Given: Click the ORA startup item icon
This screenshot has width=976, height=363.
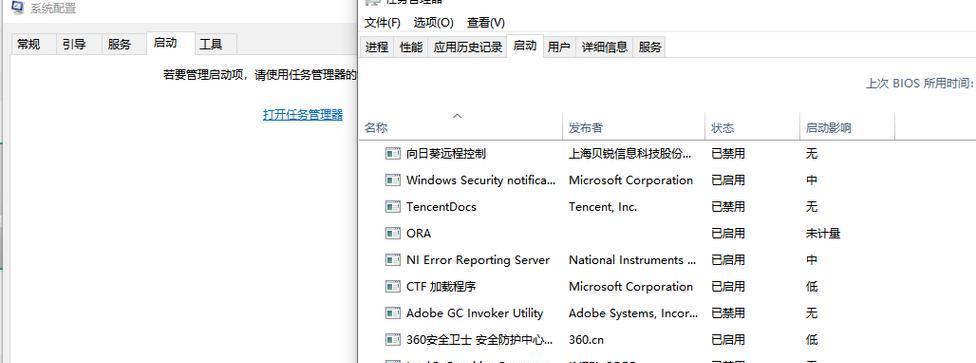Looking at the screenshot, I should [x=393, y=233].
